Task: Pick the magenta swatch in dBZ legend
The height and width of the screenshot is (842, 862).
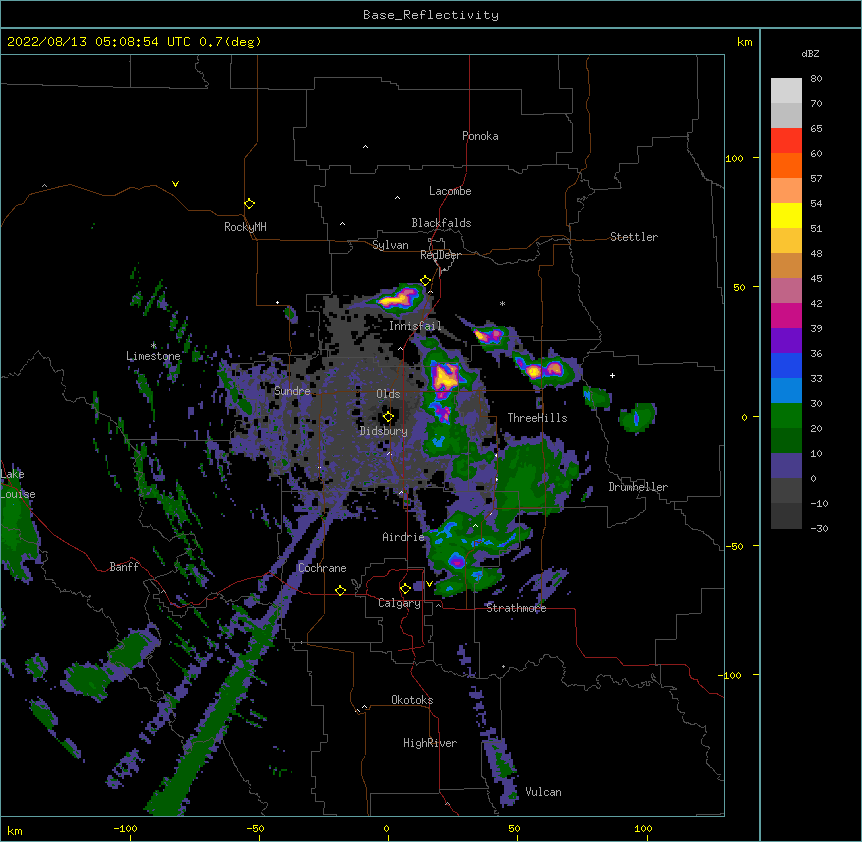Action: 786,315
